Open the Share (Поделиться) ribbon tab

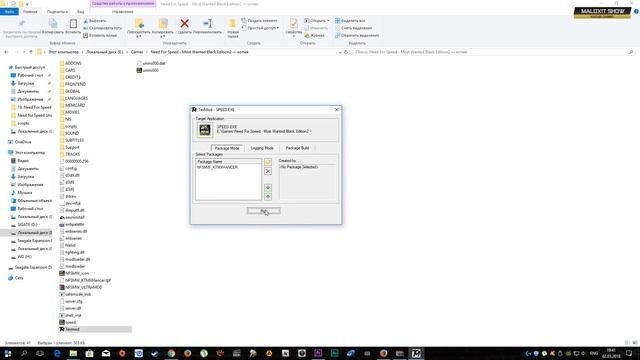[x=57, y=12]
